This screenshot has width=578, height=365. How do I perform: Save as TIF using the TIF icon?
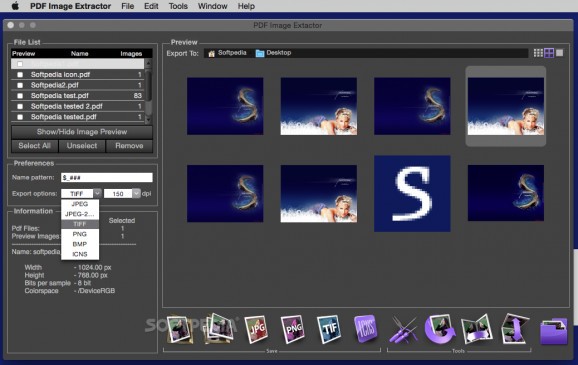click(x=329, y=329)
